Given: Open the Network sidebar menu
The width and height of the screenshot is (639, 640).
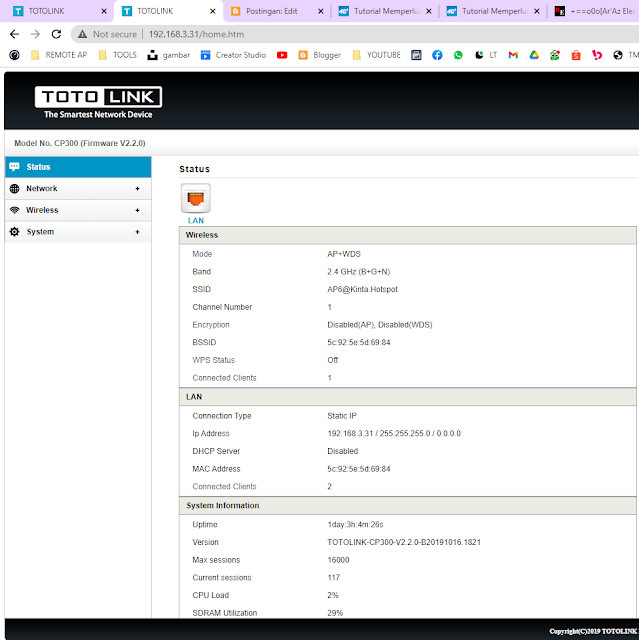Looking at the screenshot, I should (78, 189).
